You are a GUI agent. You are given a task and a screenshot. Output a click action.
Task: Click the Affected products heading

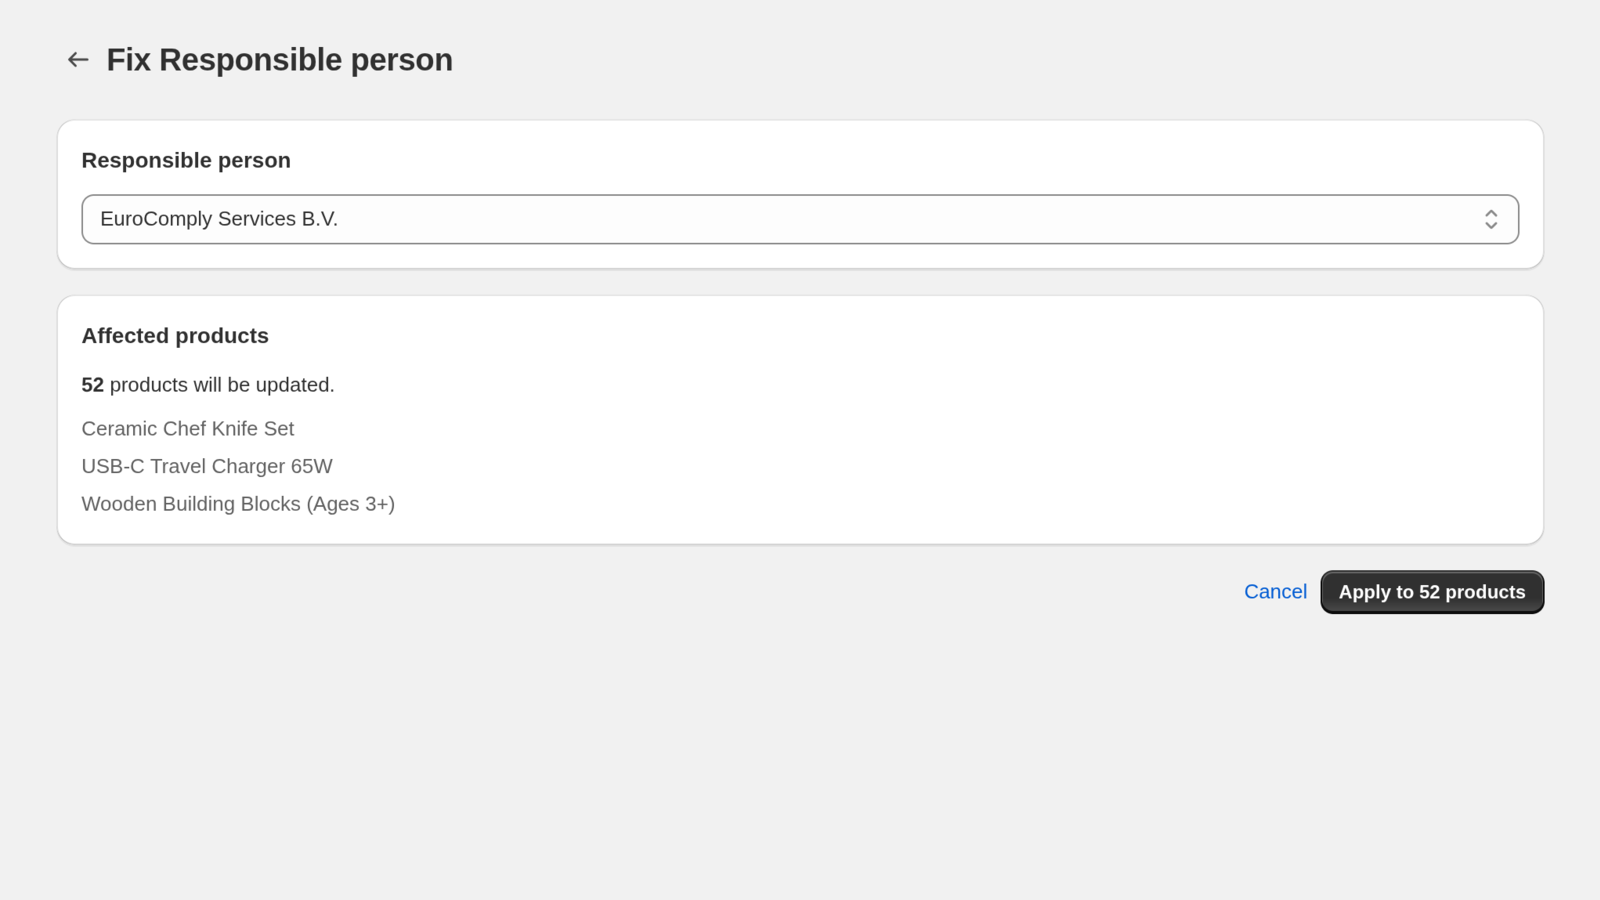click(175, 336)
